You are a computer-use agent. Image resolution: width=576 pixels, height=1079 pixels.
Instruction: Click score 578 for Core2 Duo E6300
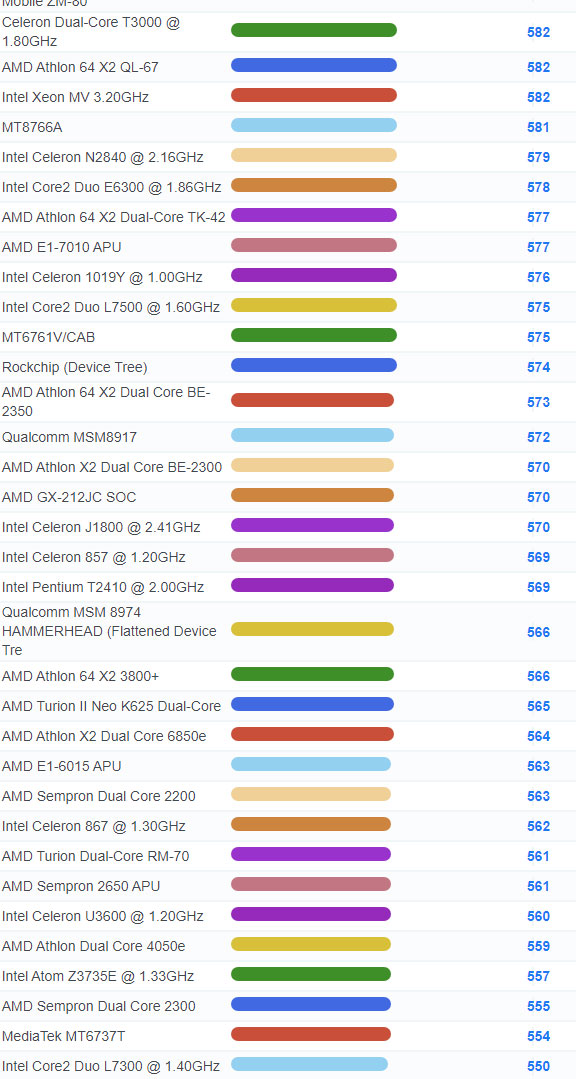538,187
